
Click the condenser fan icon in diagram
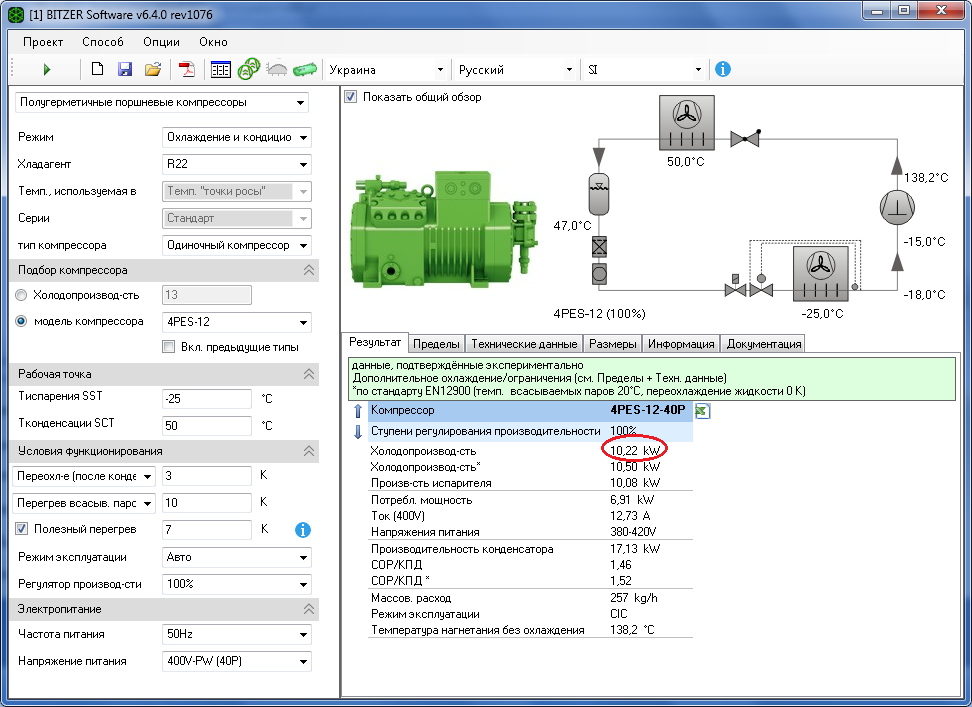[x=686, y=122]
